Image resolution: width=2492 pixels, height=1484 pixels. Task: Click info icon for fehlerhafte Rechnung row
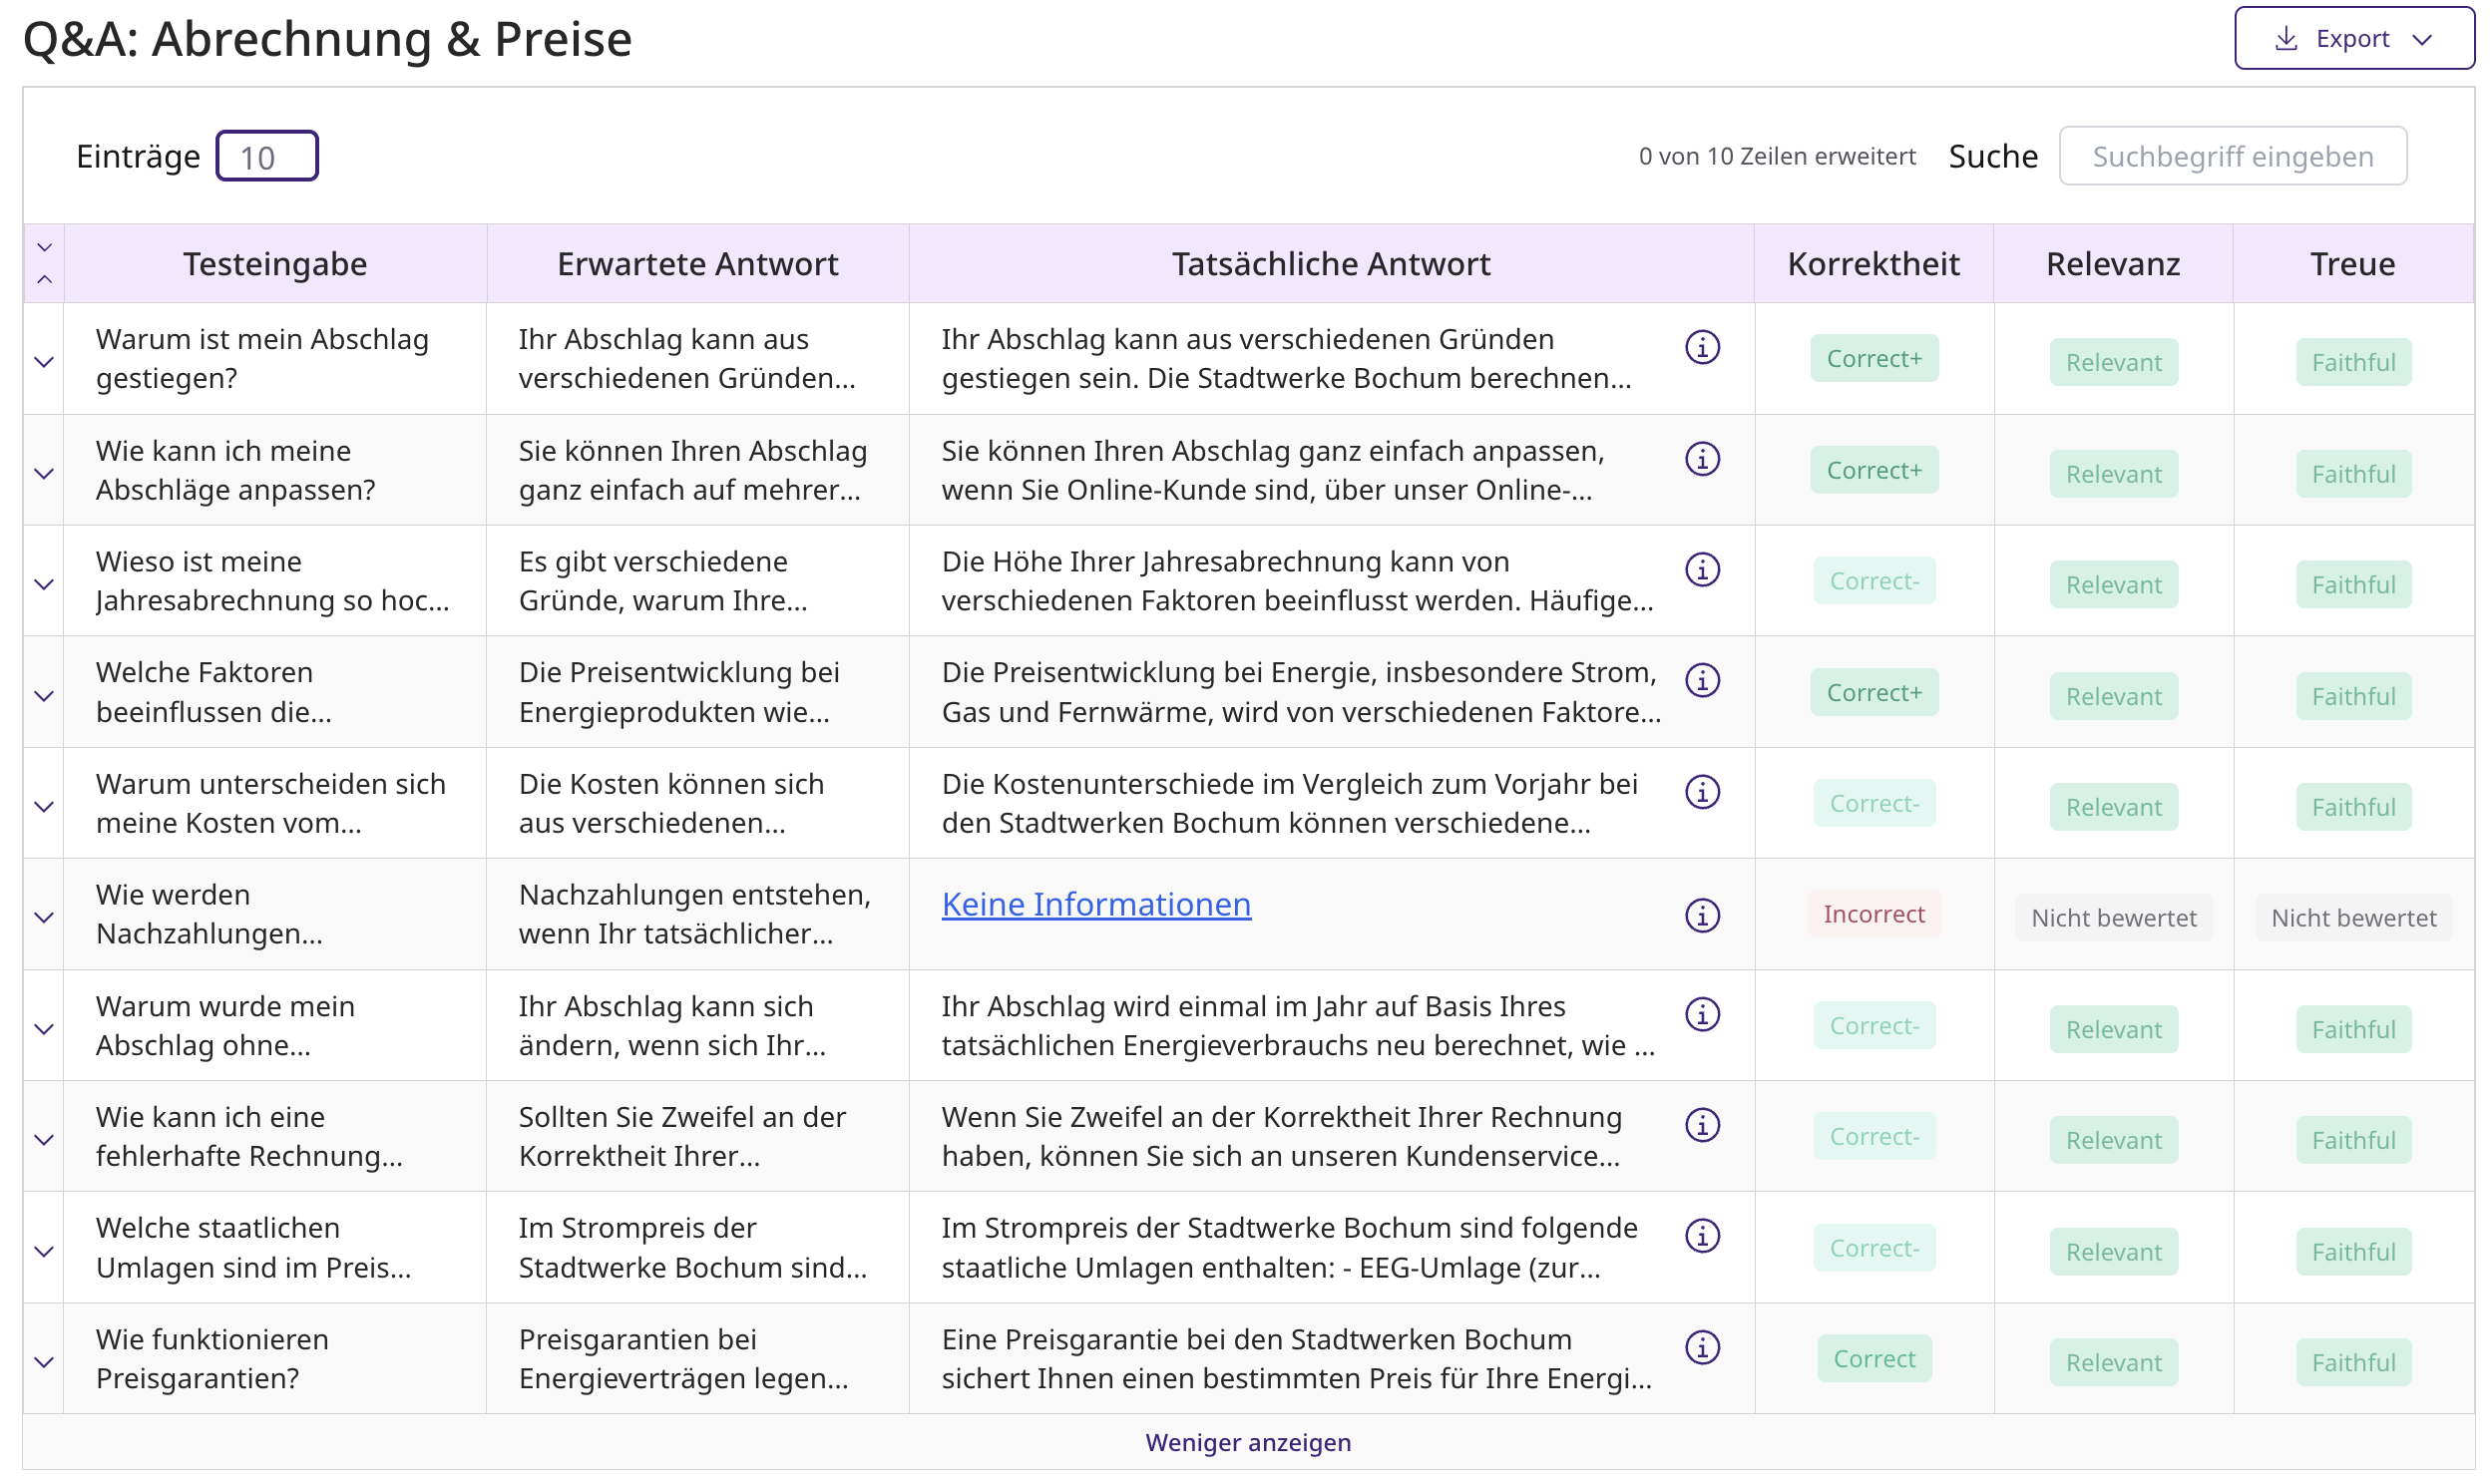pyautogui.click(x=1702, y=1126)
